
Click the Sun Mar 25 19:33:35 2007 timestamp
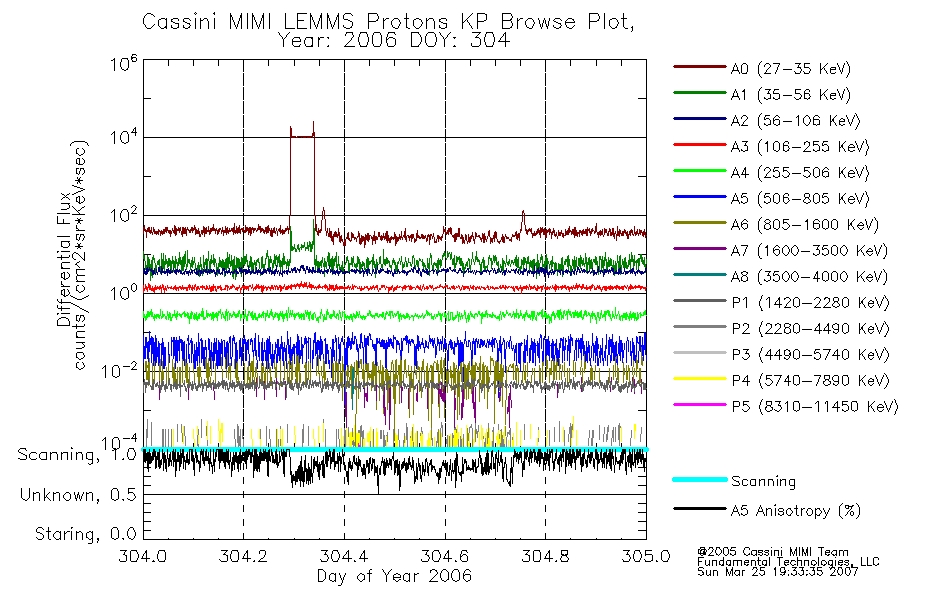tap(777, 572)
